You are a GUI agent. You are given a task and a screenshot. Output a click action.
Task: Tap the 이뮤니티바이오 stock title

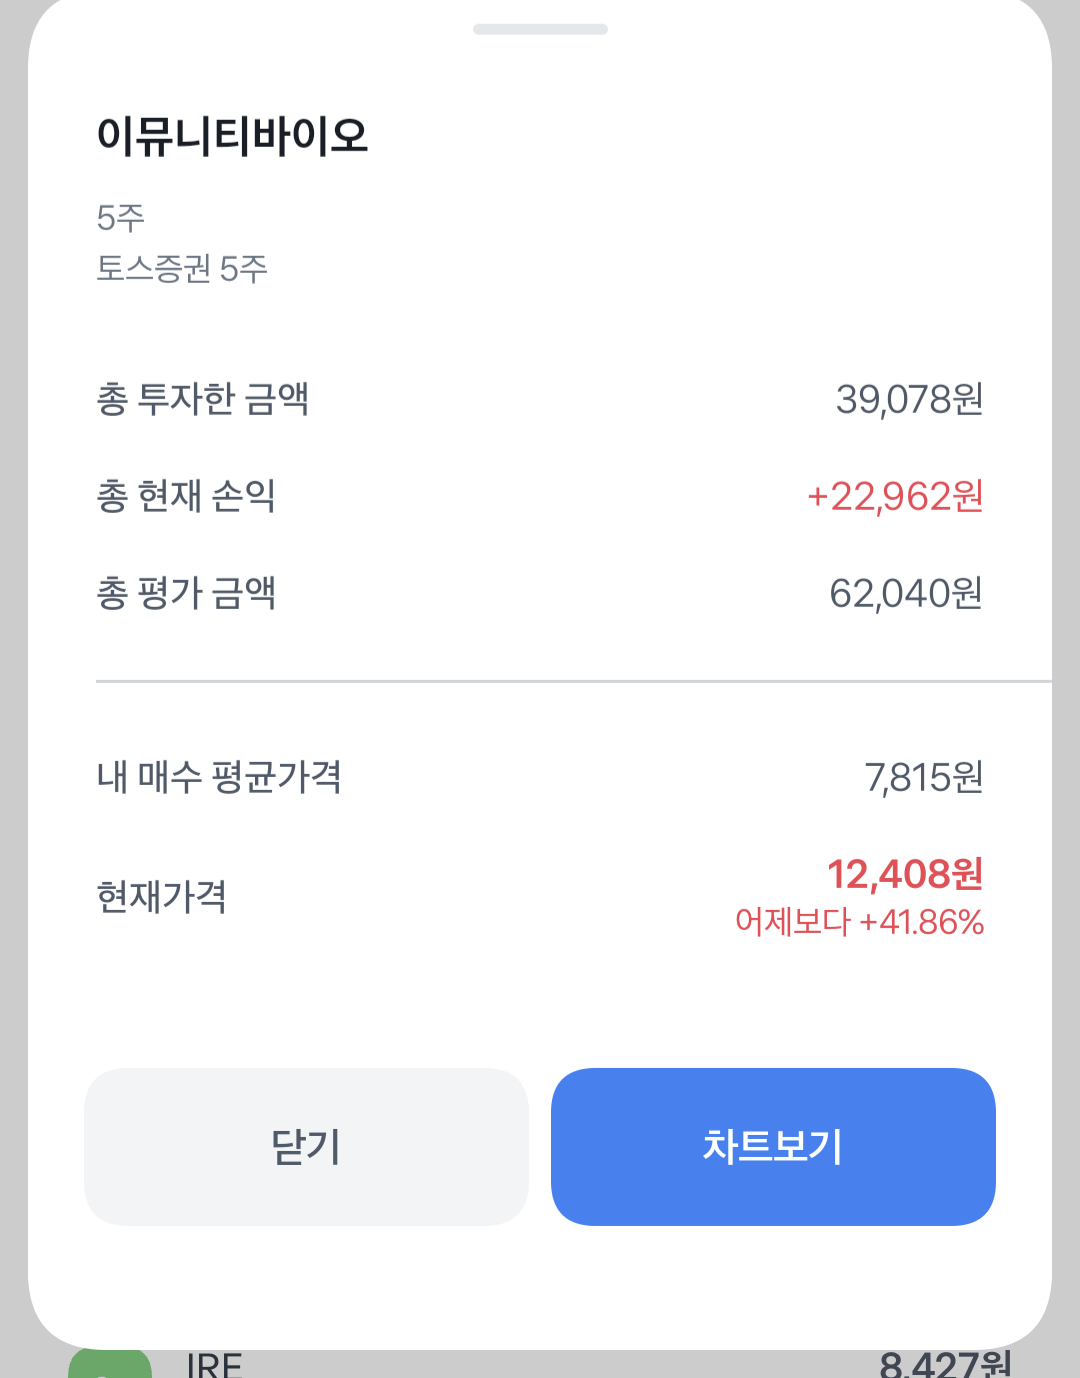click(x=232, y=136)
